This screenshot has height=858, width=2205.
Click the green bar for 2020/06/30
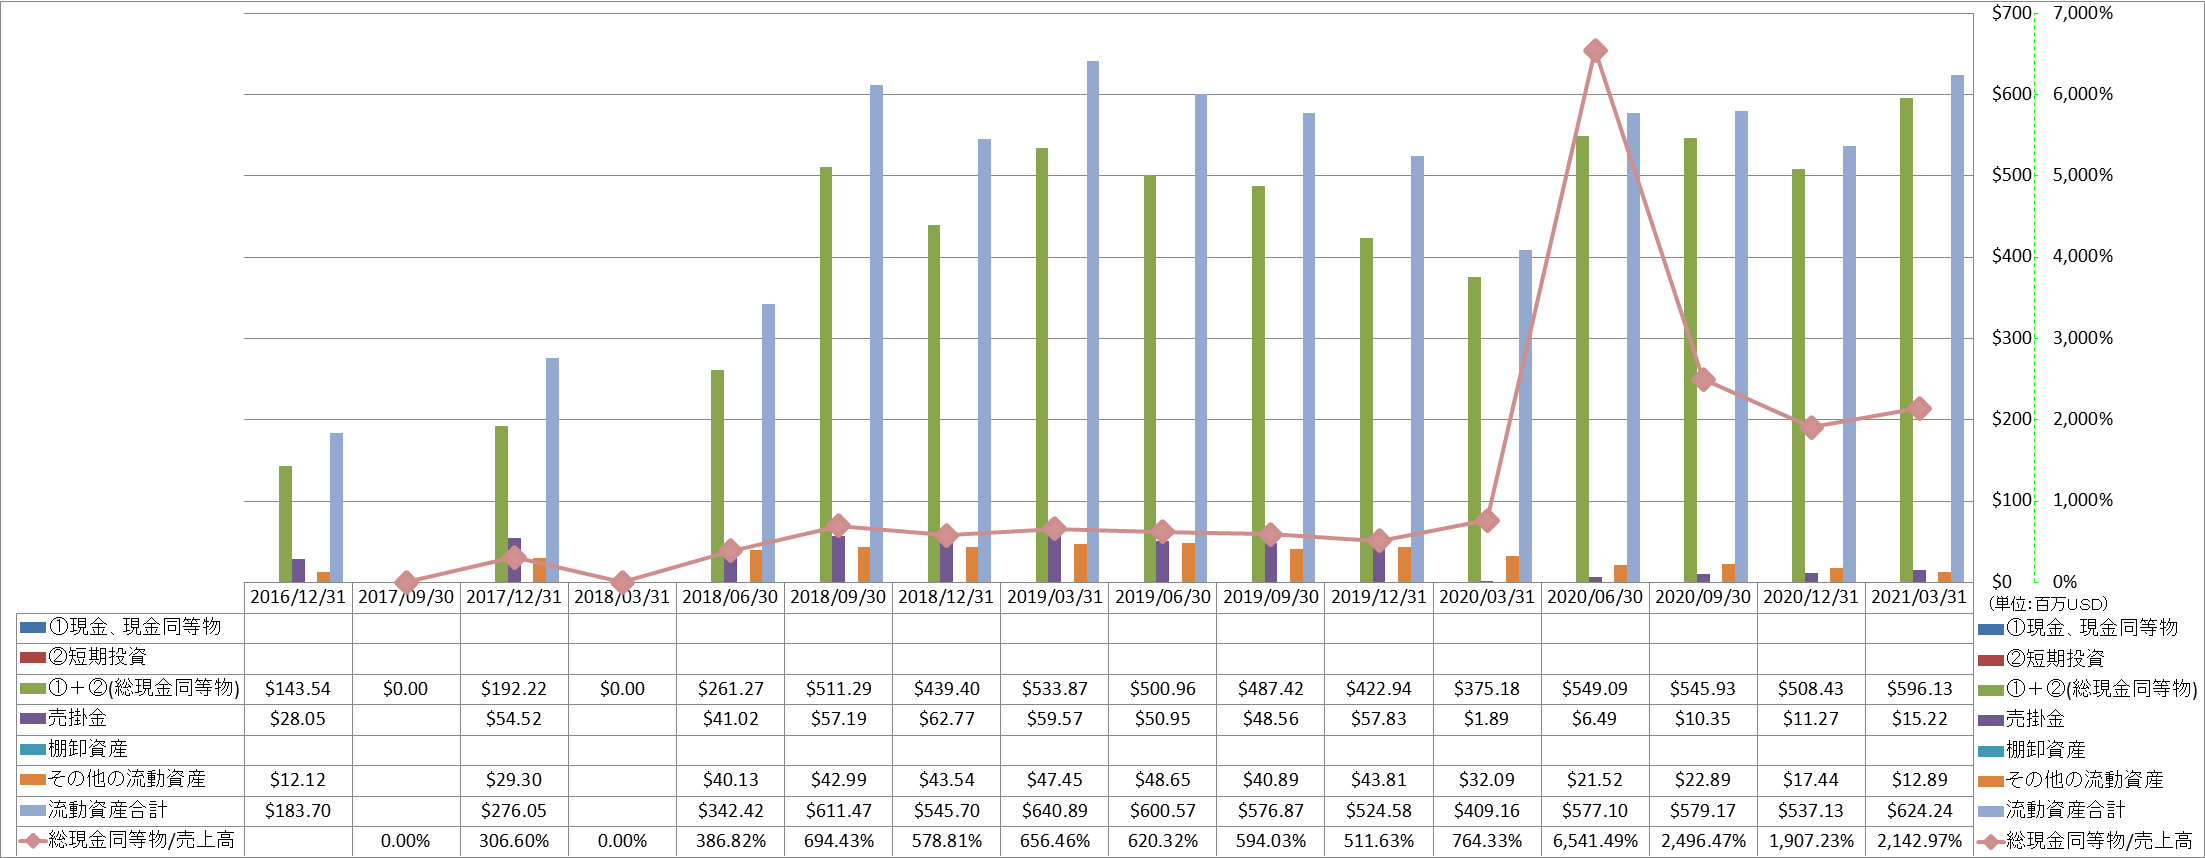[1582, 359]
